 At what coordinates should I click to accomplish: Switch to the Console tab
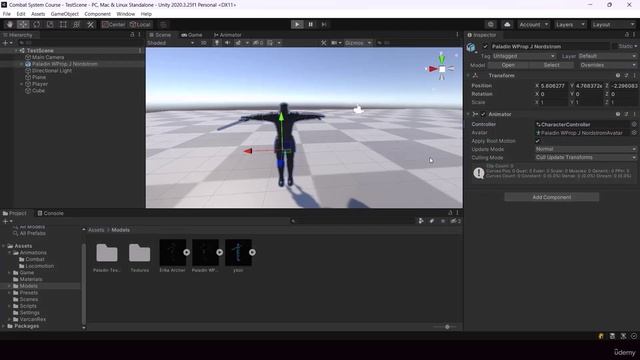tap(50, 213)
